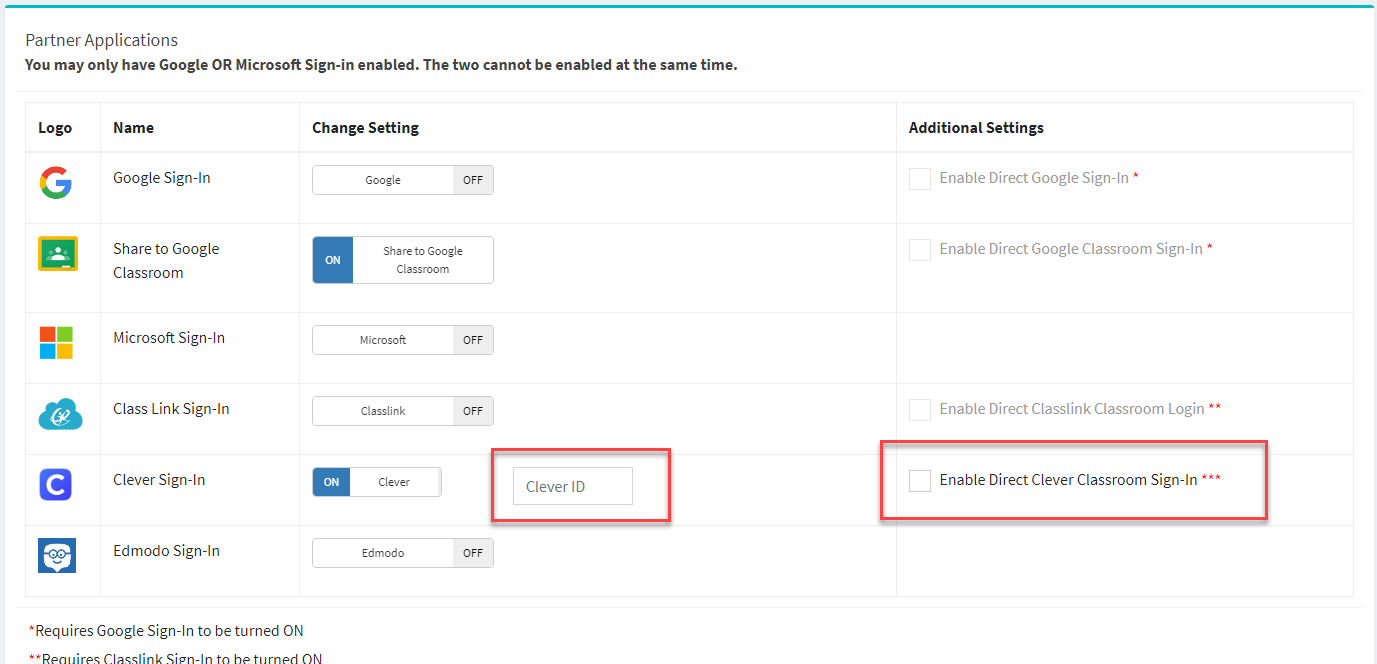Viewport: 1377px width, 664px height.
Task: Click the Logo column header
Action: [55, 128]
